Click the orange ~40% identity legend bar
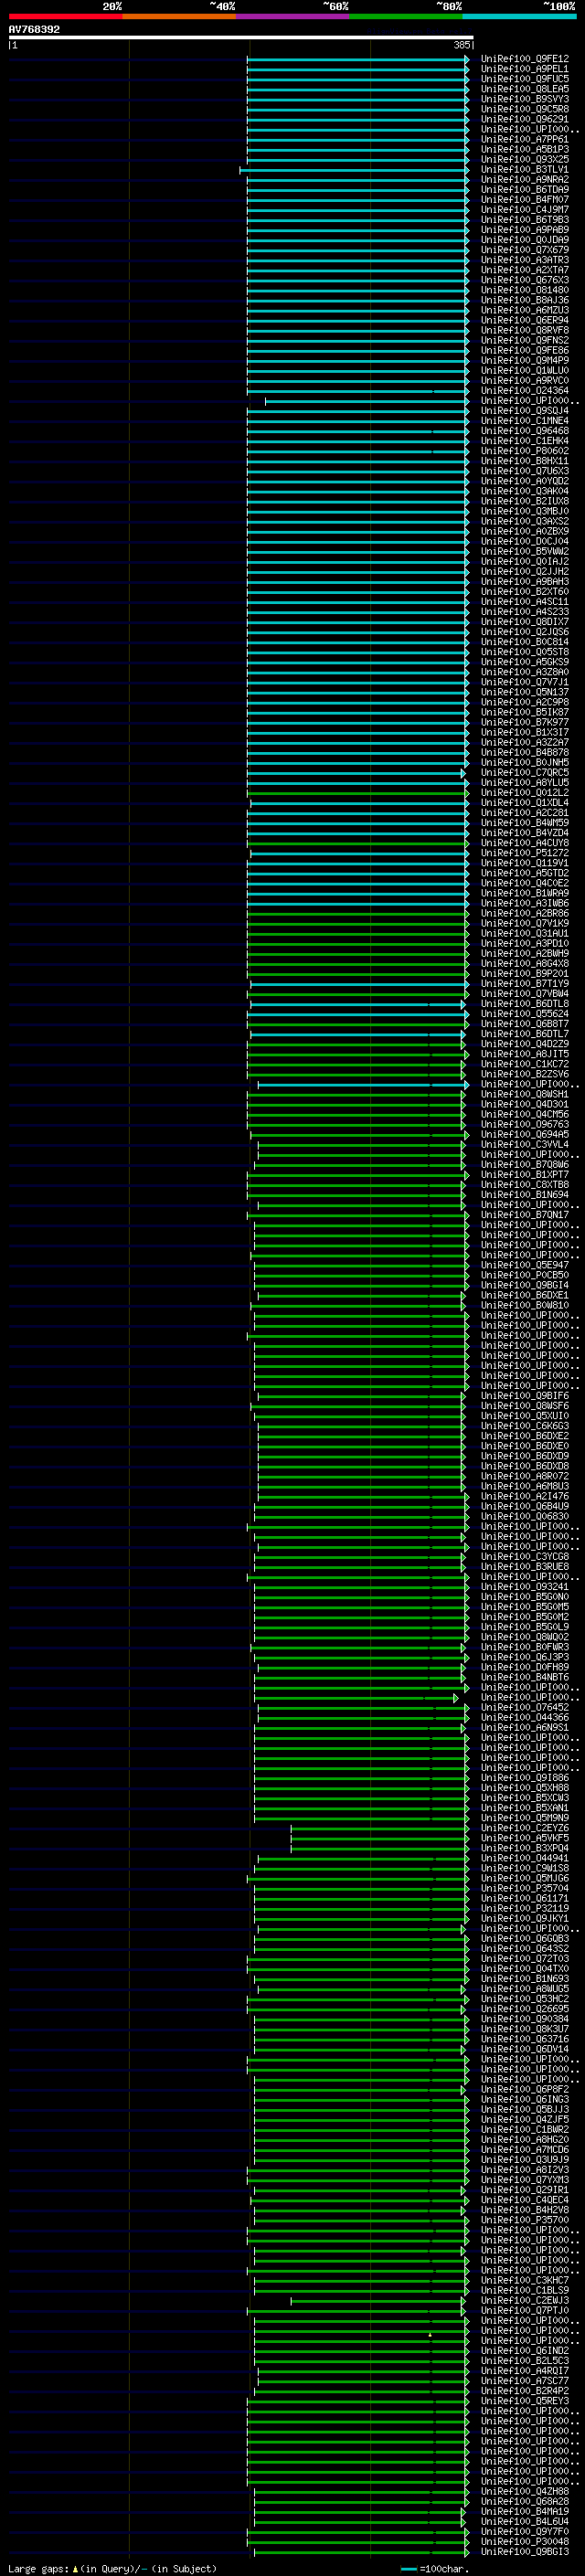This screenshot has width=585, height=2576. 179,16
